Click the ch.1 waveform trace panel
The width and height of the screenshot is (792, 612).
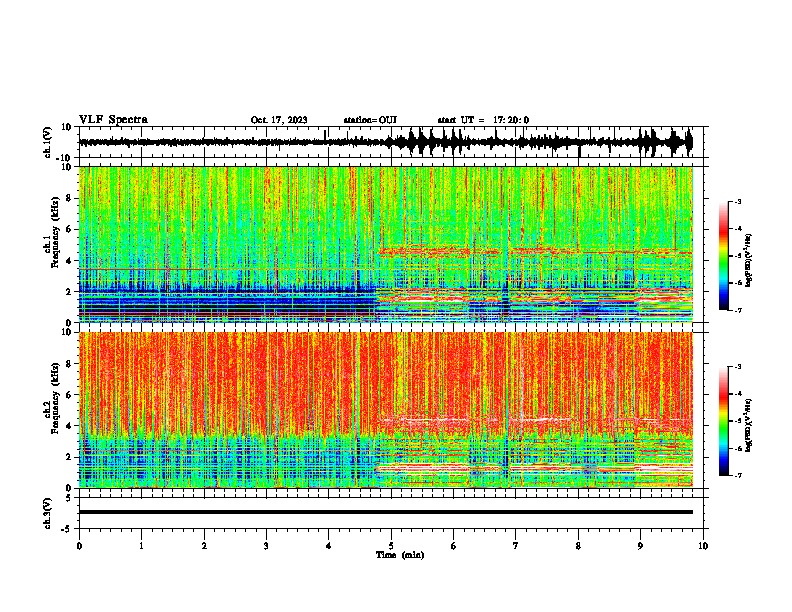(391, 142)
